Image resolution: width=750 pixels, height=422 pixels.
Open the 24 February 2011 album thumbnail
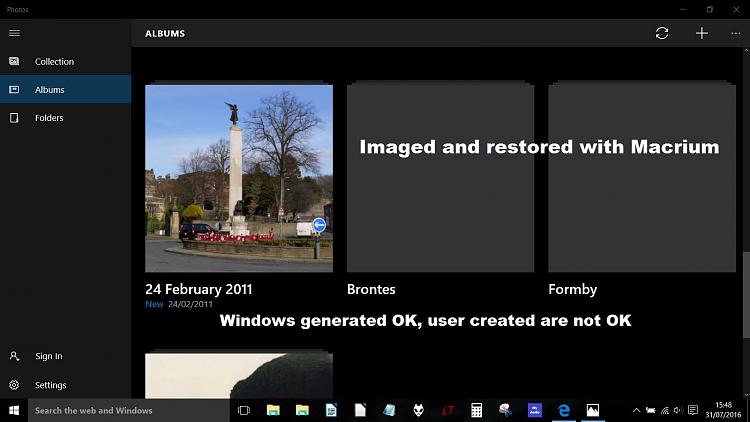click(239, 178)
